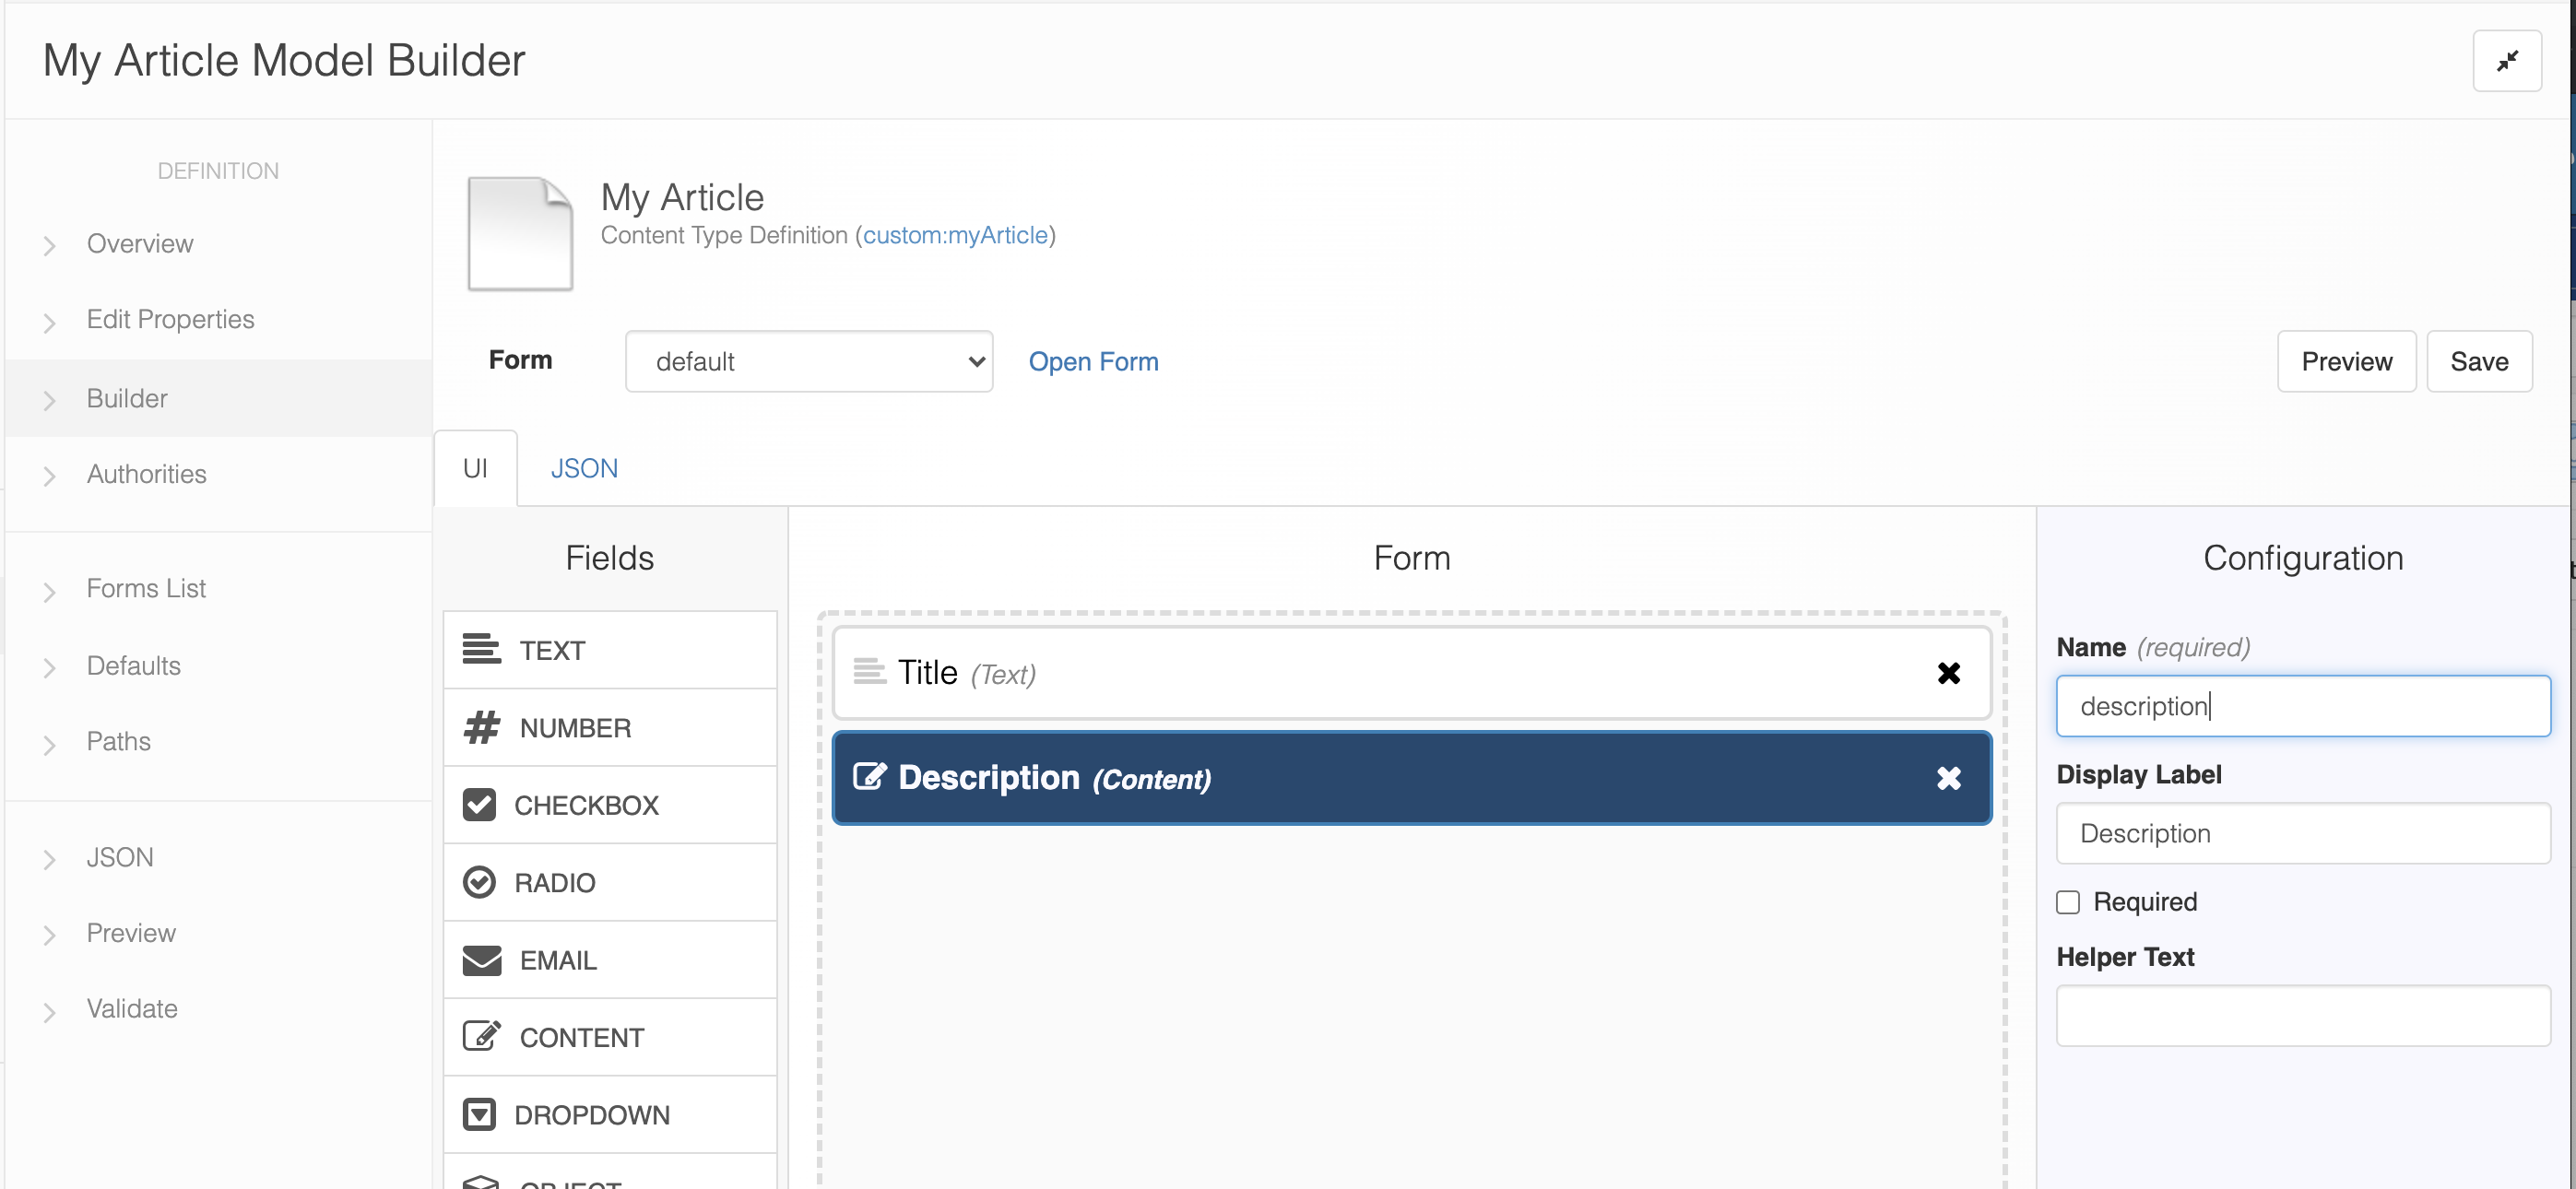Expand the sidebar Preview chevron

point(49,936)
